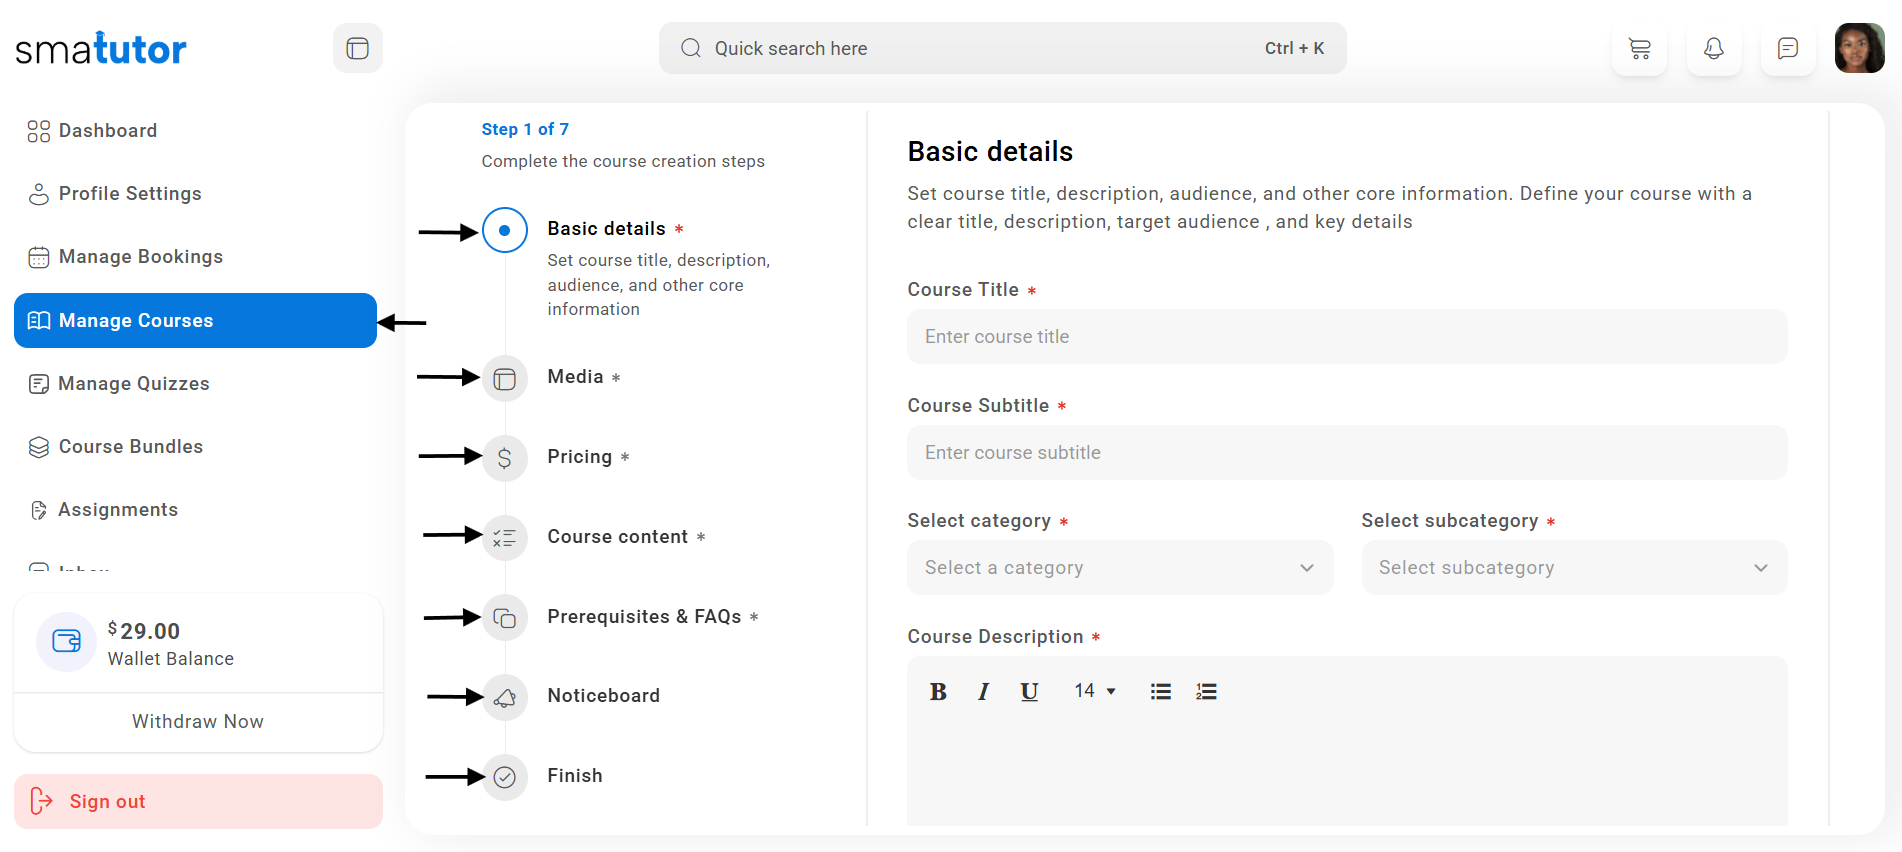Viewport: 1902px width, 852px height.
Task: Click the Noticeboard step icon
Action: 505,697
